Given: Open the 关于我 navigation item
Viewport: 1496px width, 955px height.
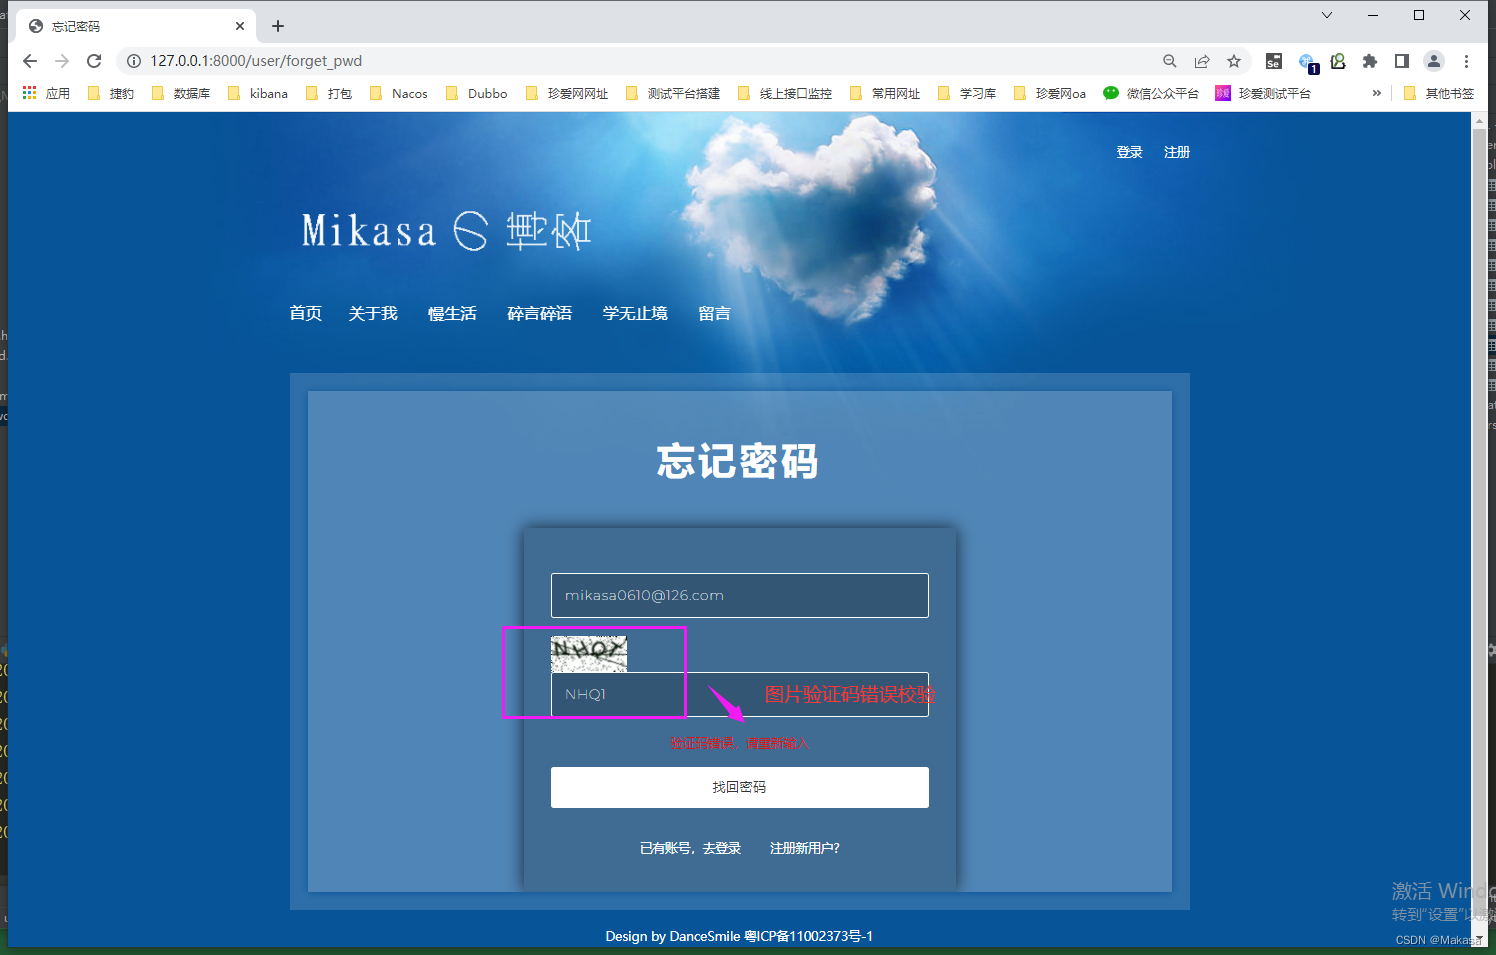Looking at the screenshot, I should pyautogui.click(x=373, y=313).
